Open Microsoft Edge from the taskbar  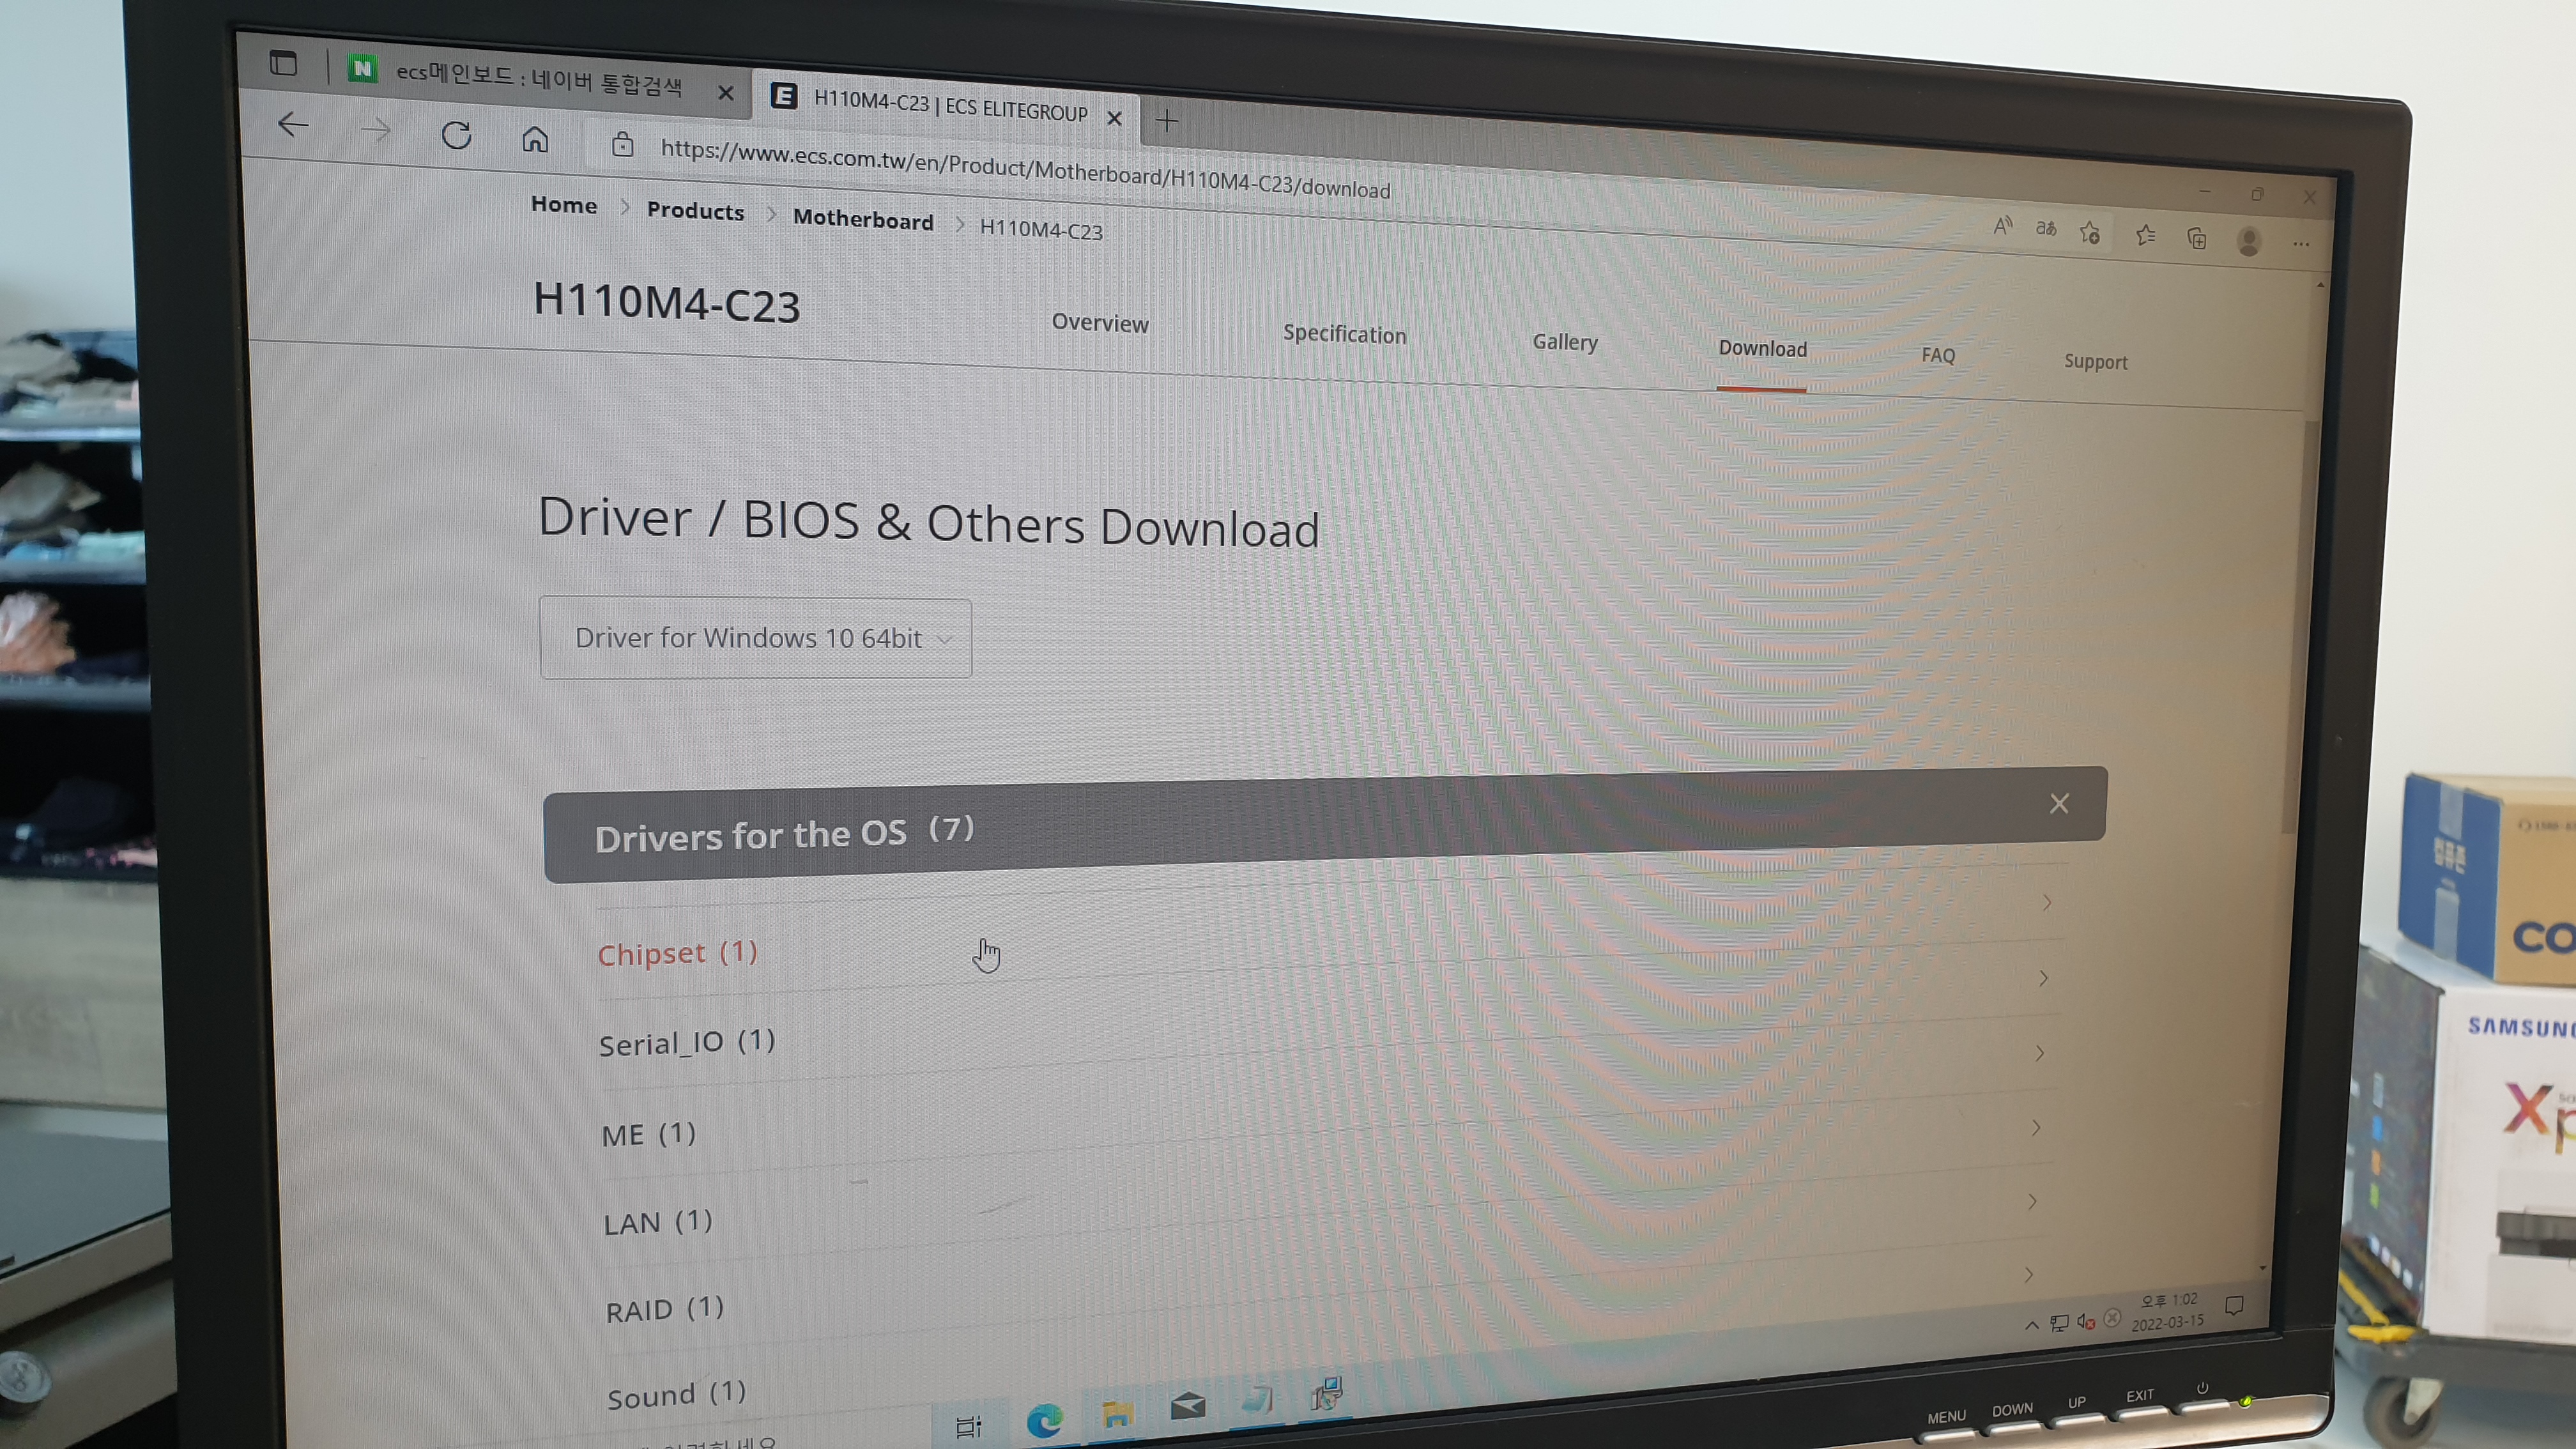click(1044, 1419)
